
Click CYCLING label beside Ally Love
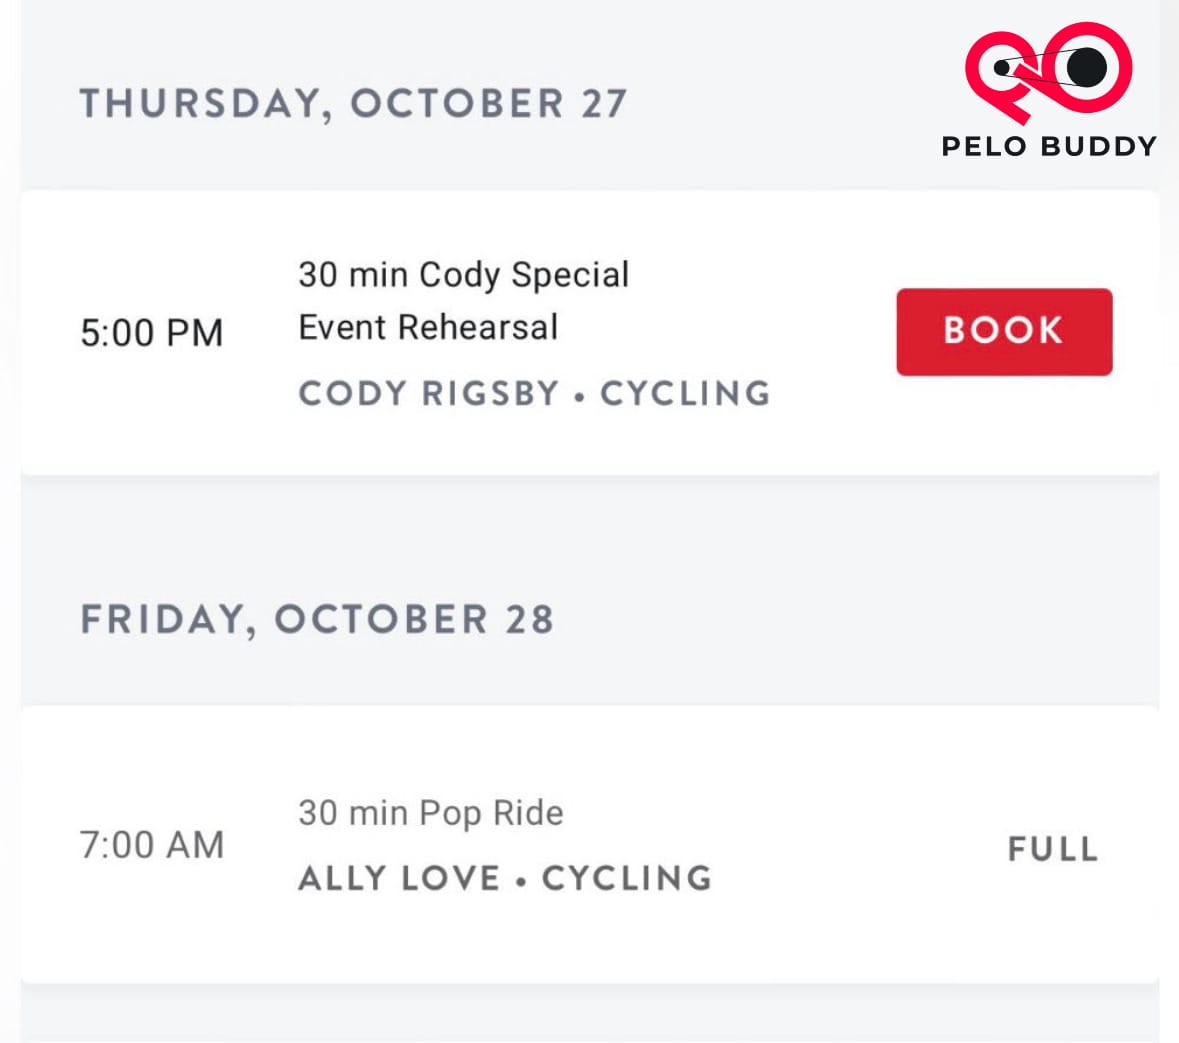627,879
